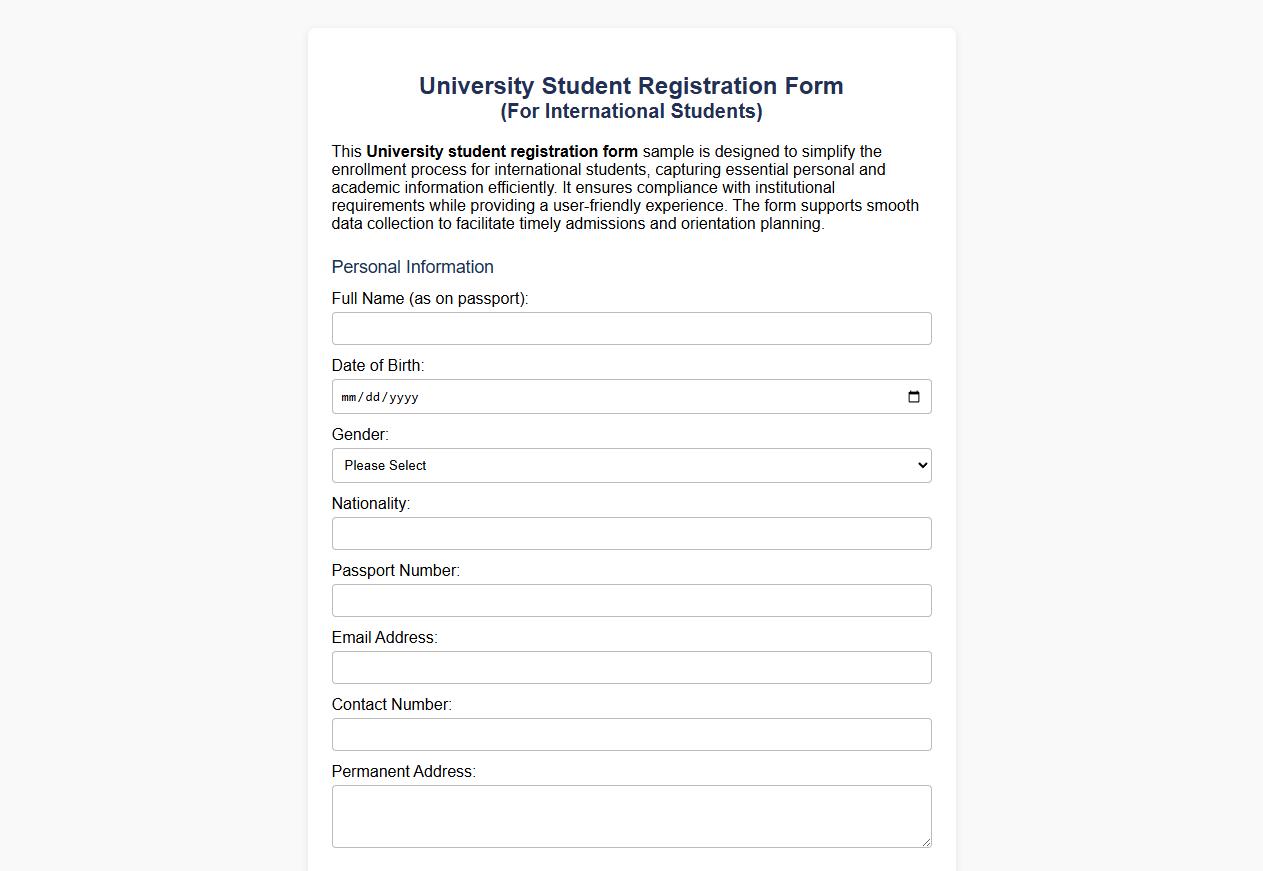
Task: Click the mm segment of the date field
Action: [x=349, y=396]
